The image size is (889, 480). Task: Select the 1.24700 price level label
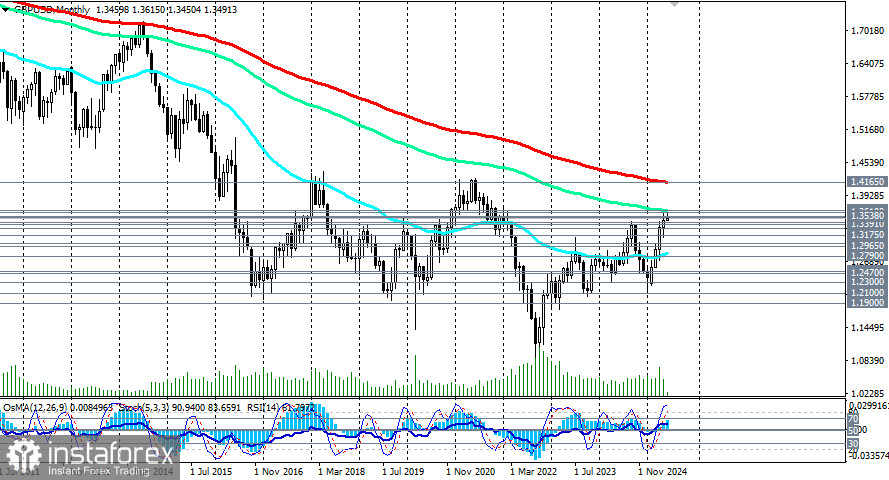tap(867, 273)
